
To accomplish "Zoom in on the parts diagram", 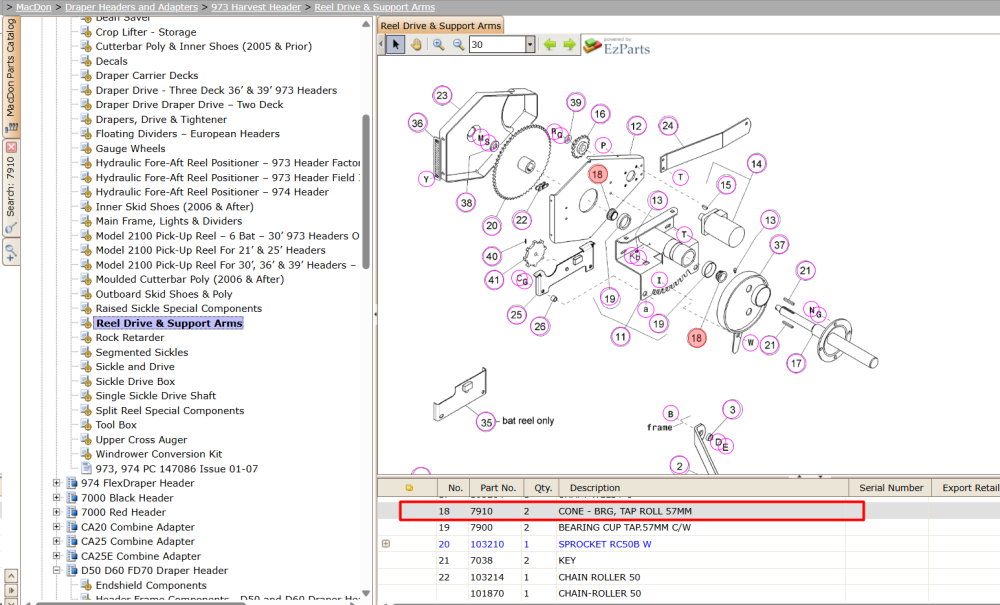I will (x=438, y=45).
